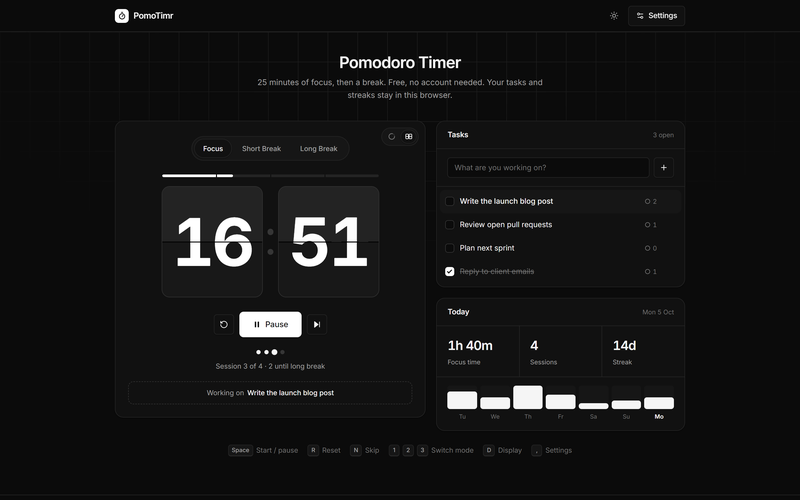Click the 'Working on' current task box
Viewport: 800px width, 500px height.
270,393
